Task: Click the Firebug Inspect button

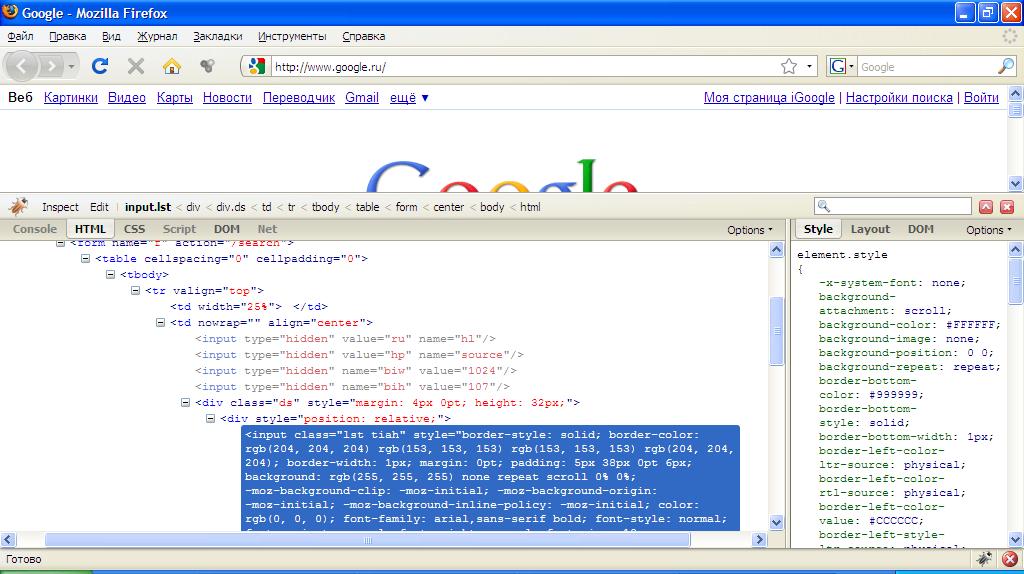Action: pyautogui.click(x=60, y=207)
